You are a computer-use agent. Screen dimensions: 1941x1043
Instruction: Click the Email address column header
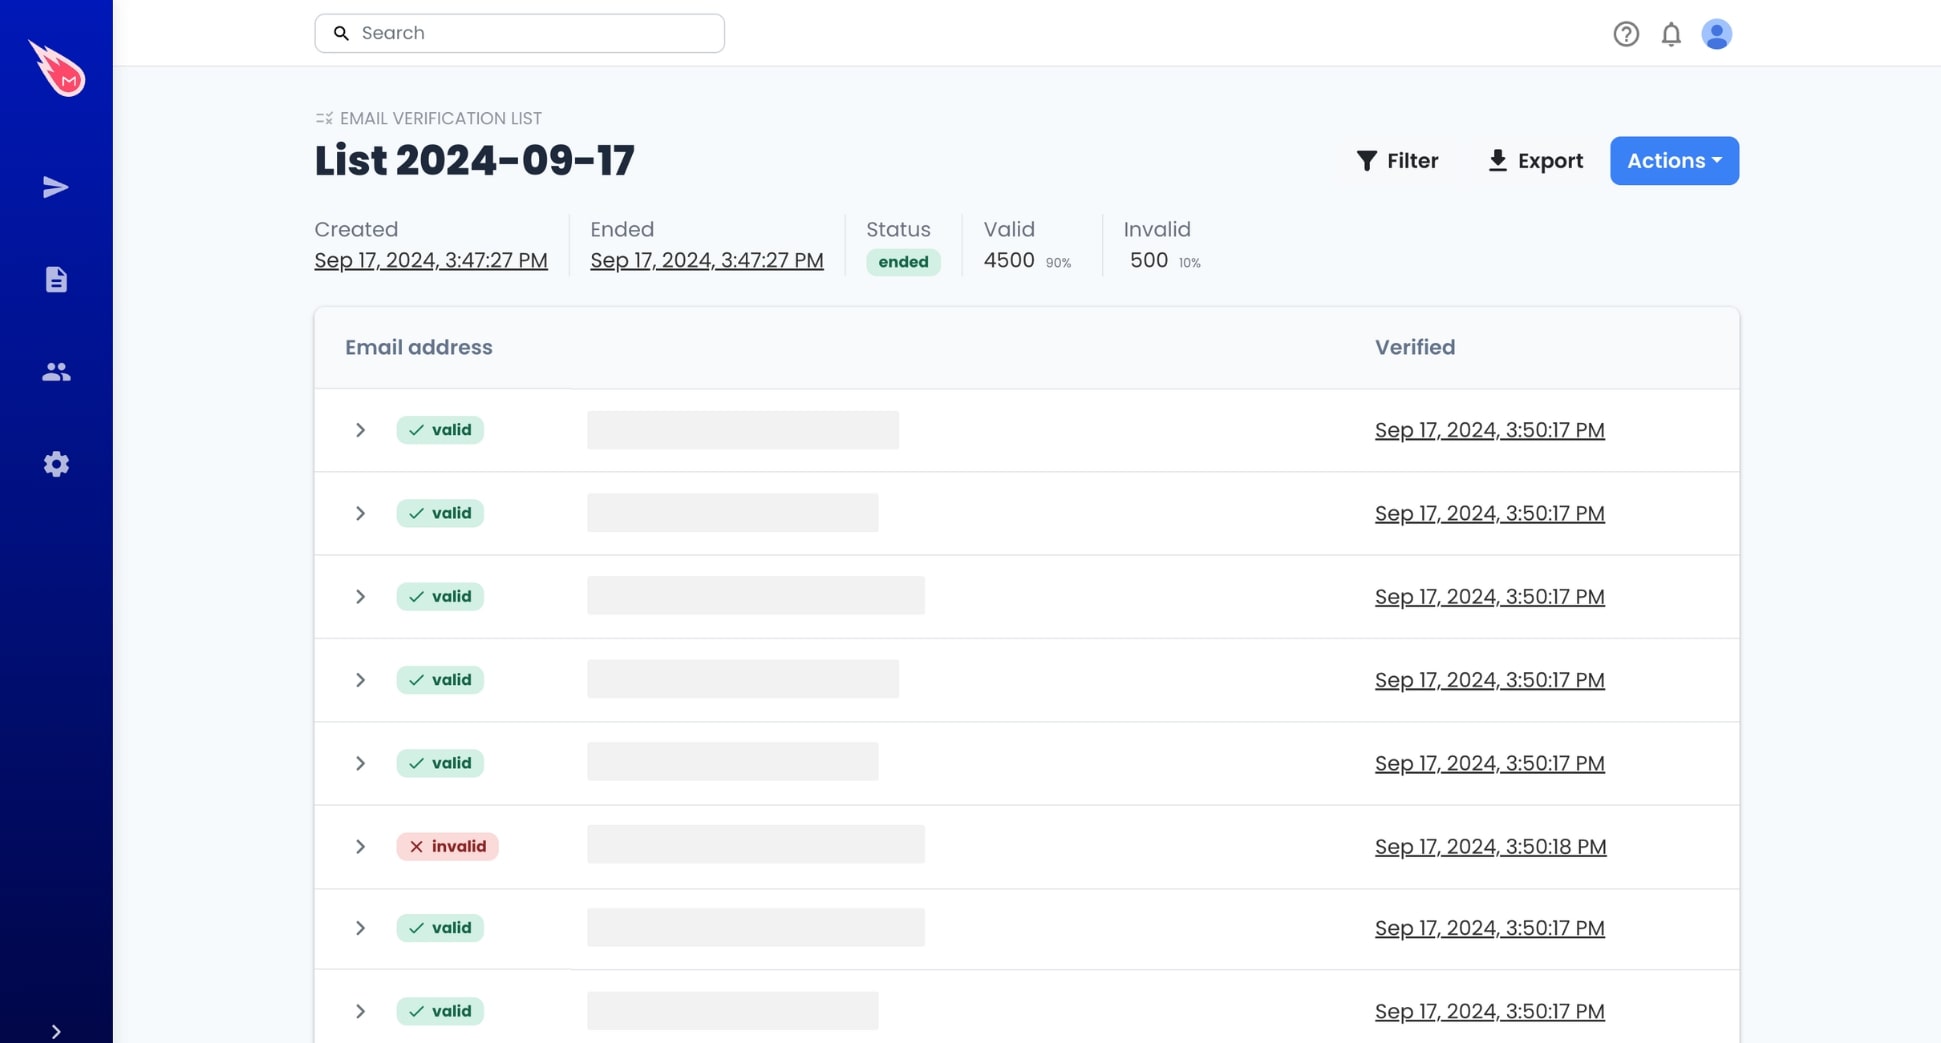click(x=419, y=348)
